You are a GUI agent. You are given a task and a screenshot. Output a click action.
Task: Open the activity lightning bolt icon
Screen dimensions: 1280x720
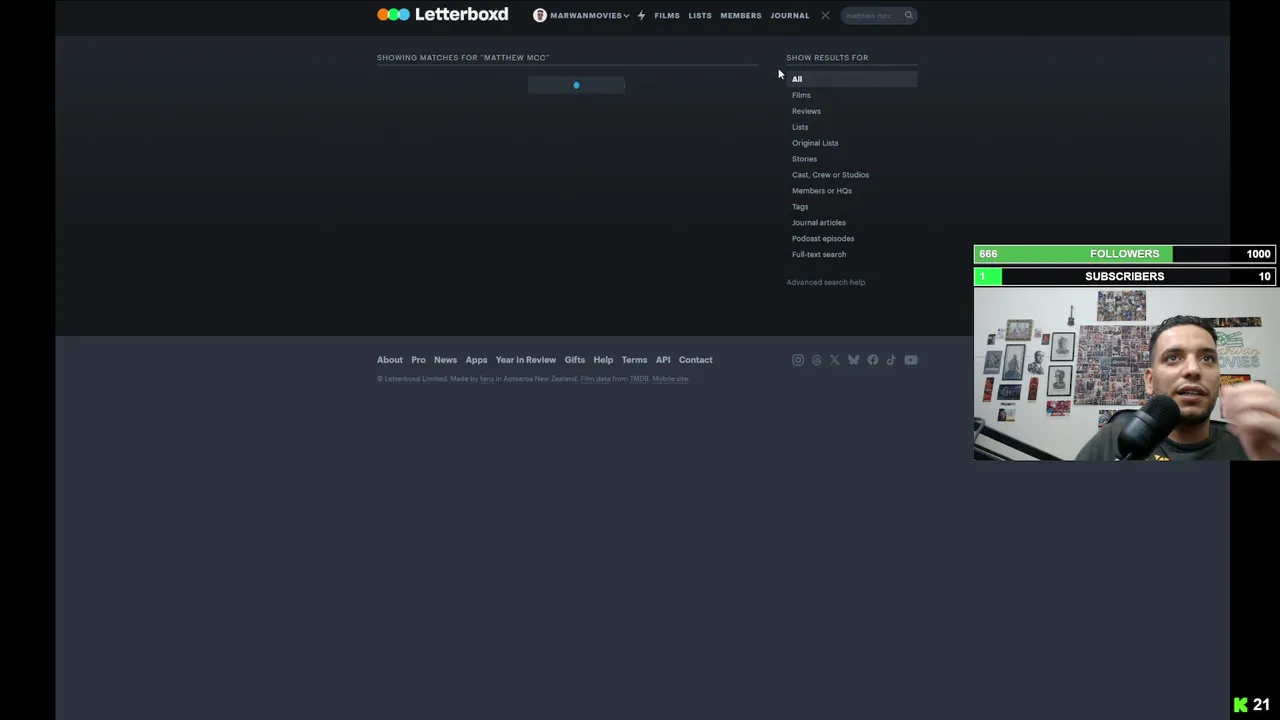[x=641, y=15]
